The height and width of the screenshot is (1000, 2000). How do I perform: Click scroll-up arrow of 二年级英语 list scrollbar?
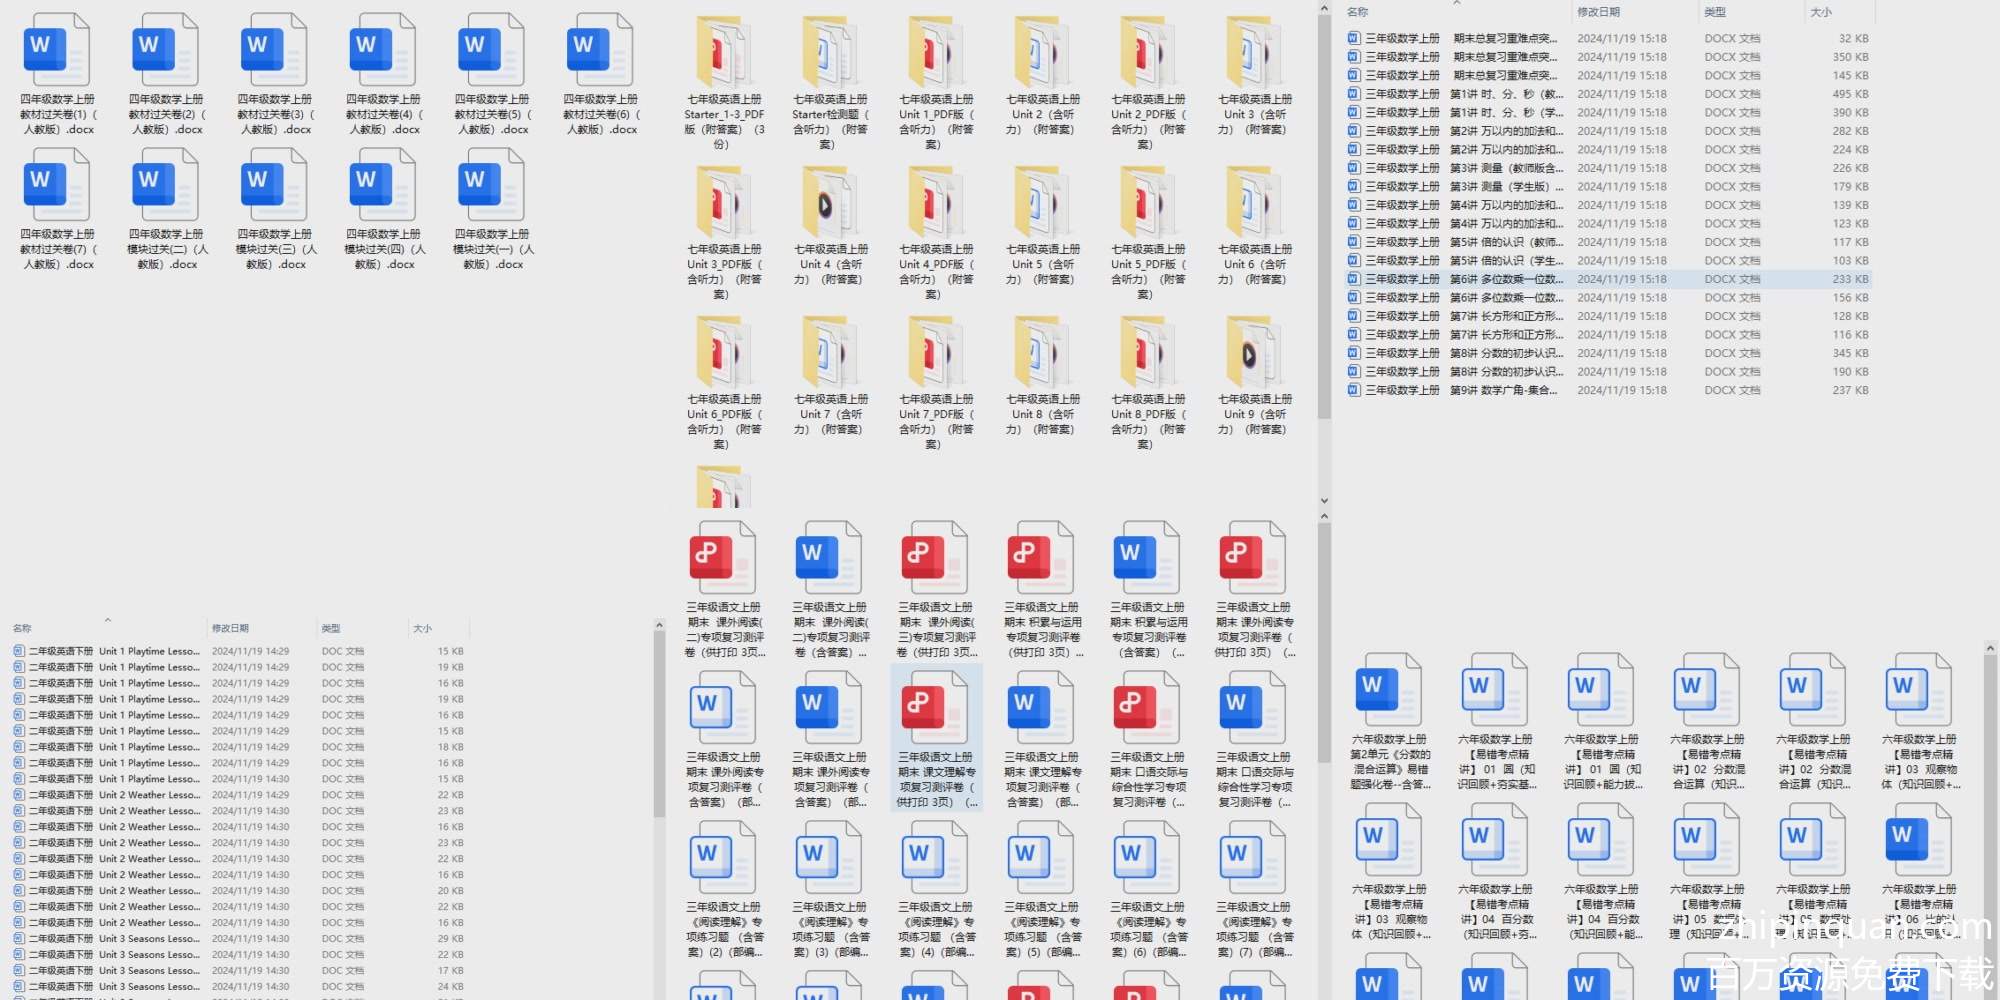coord(659,626)
